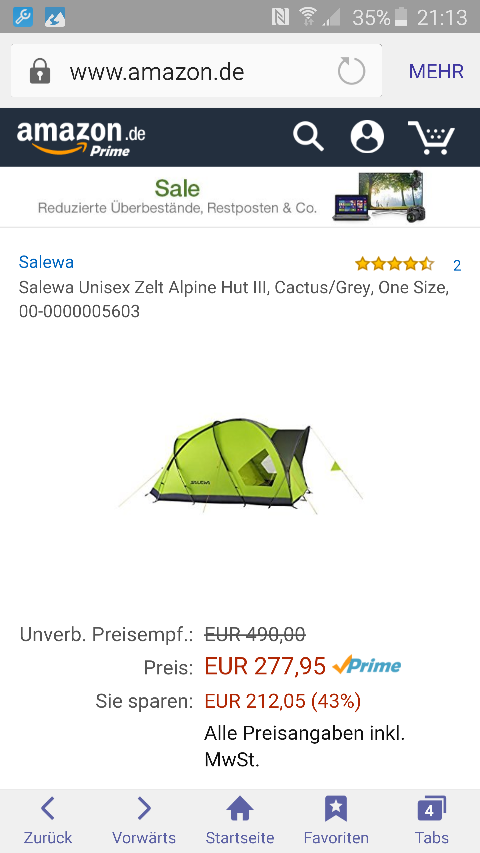Screen dimensions: 480x853
Task: Tap the Prime badge beside the price
Action: tap(367, 665)
